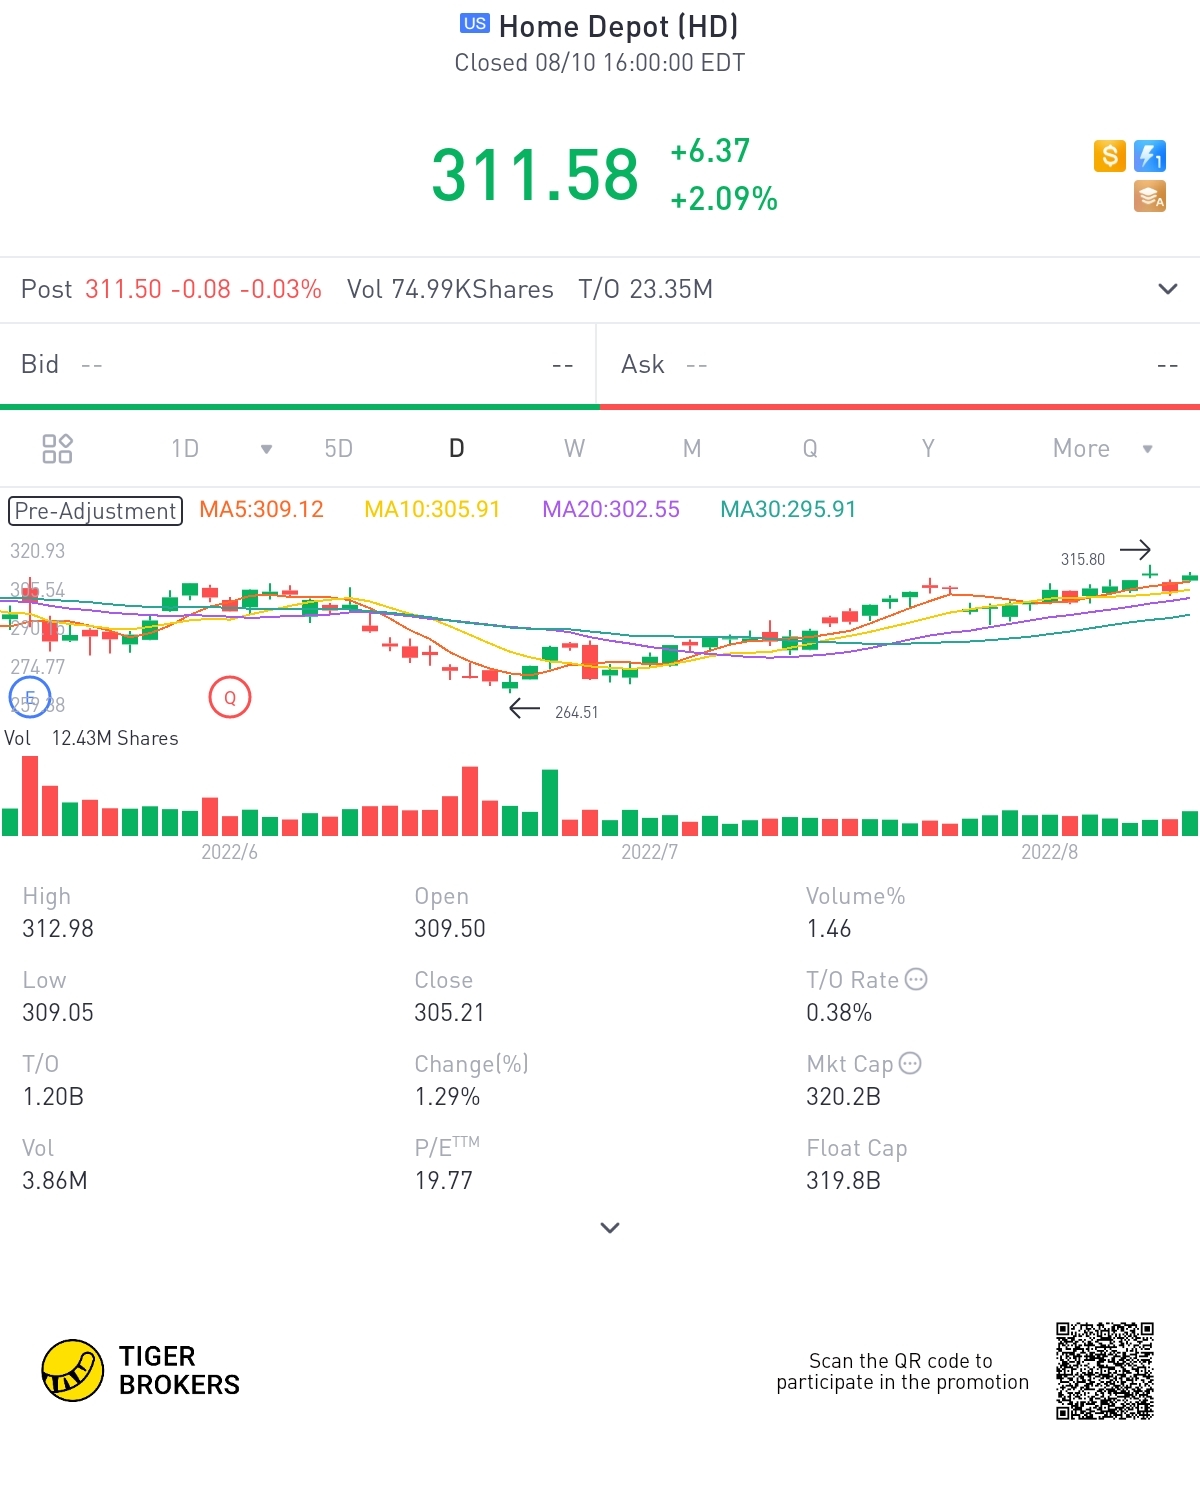The width and height of the screenshot is (1200, 1486).
Task: Tap the Closed 08/10 16:00:00 EDT status
Action: [600, 62]
